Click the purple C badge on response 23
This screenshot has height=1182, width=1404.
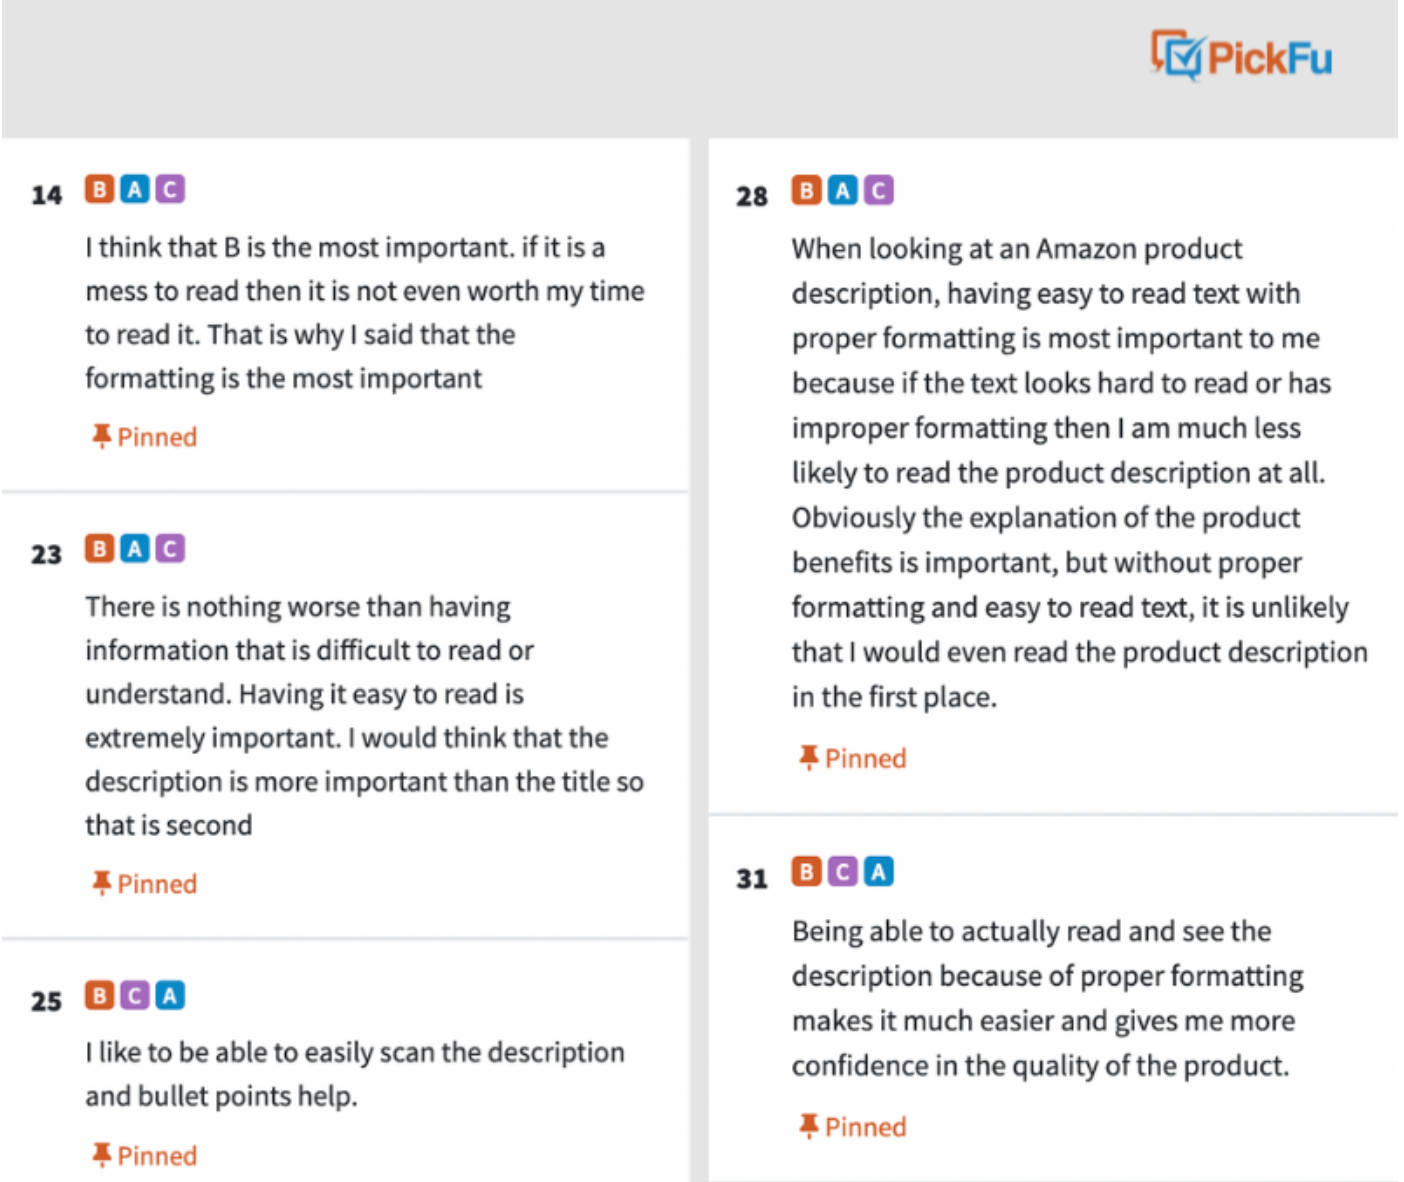[x=170, y=548]
